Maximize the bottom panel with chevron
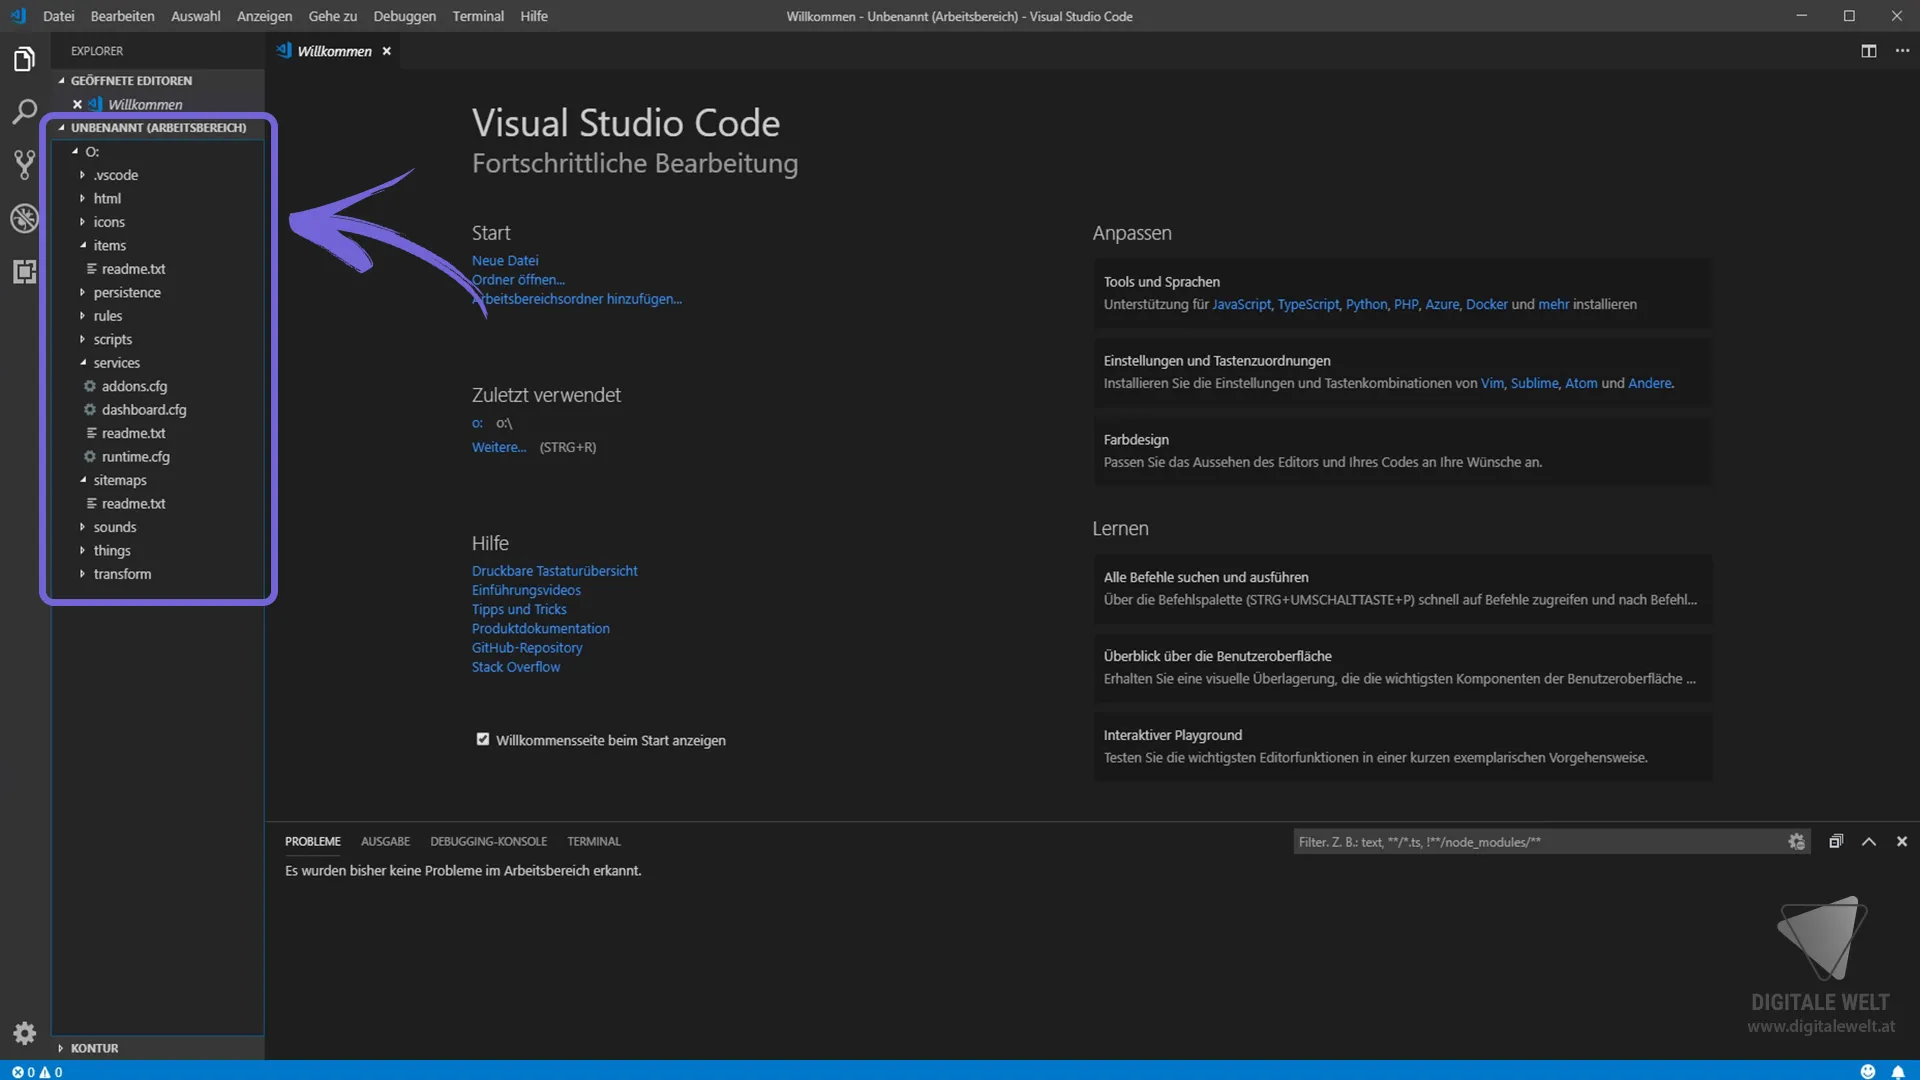 [x=1869, y=842]
